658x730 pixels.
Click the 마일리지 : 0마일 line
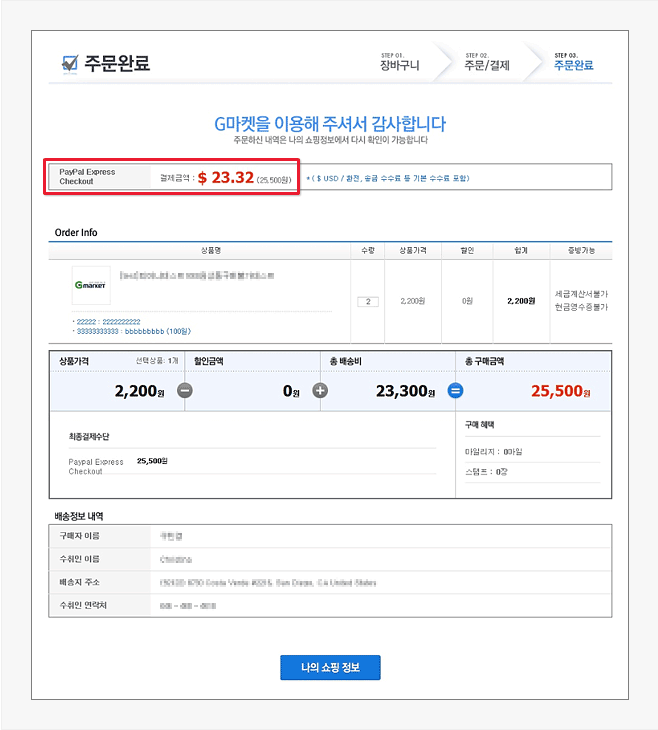click(494, 452)
